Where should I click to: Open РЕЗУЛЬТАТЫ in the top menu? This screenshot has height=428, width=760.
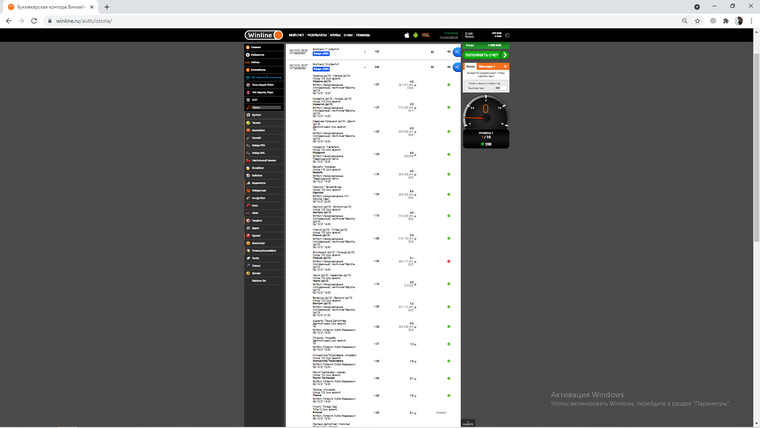(317, 35)
